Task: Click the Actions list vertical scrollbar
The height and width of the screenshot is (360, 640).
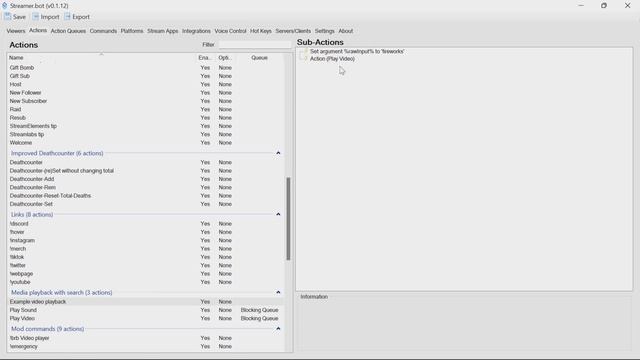Action: (288, 218)
